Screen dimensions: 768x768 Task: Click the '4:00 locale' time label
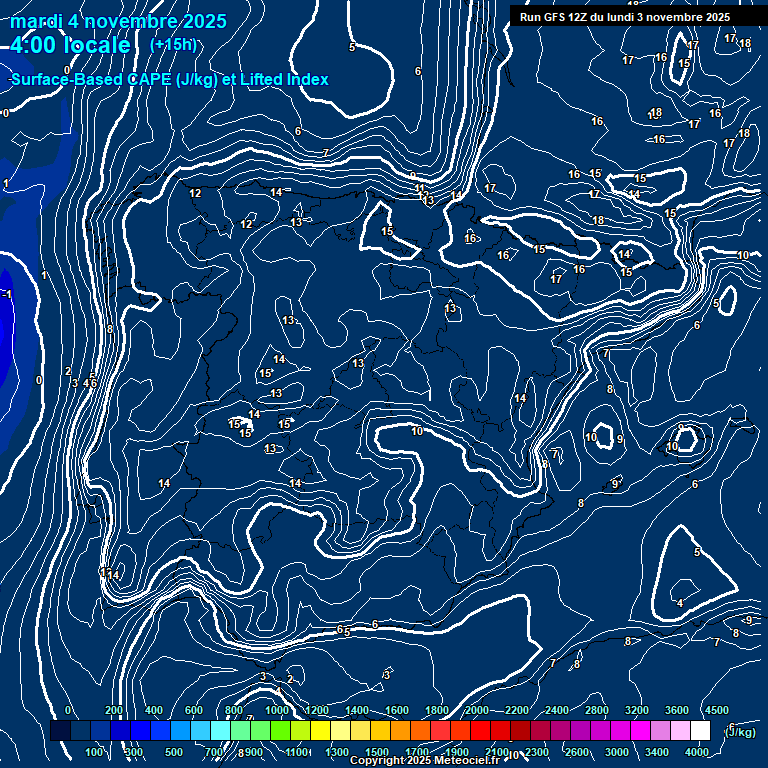tap(70, 46)
